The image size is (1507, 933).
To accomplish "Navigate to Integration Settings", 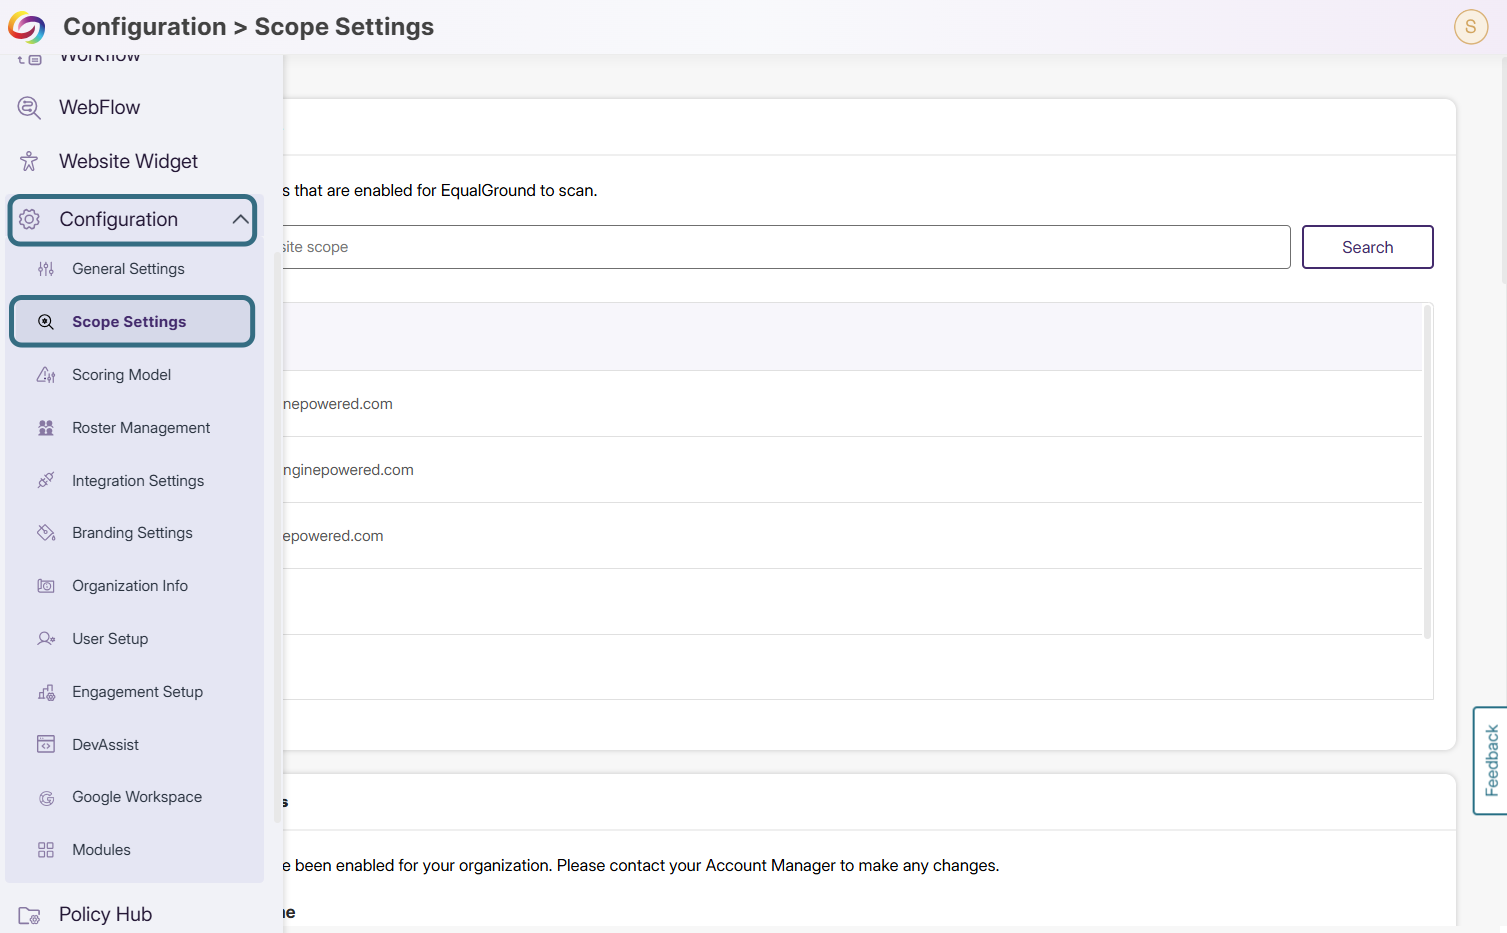I will (x=138, y=481).
